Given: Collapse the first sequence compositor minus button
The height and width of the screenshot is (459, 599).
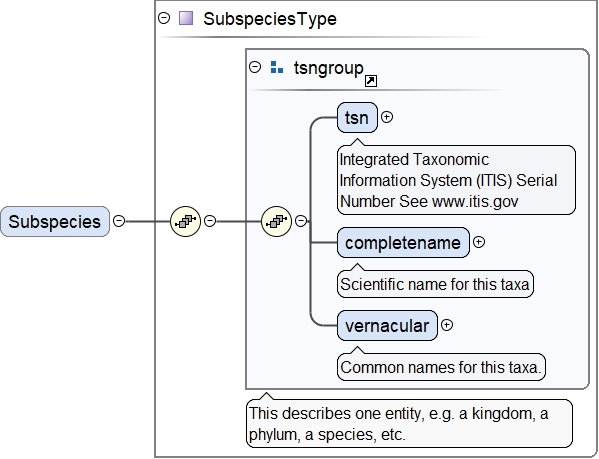Looking at the screenshot, I should coord(210,221).
